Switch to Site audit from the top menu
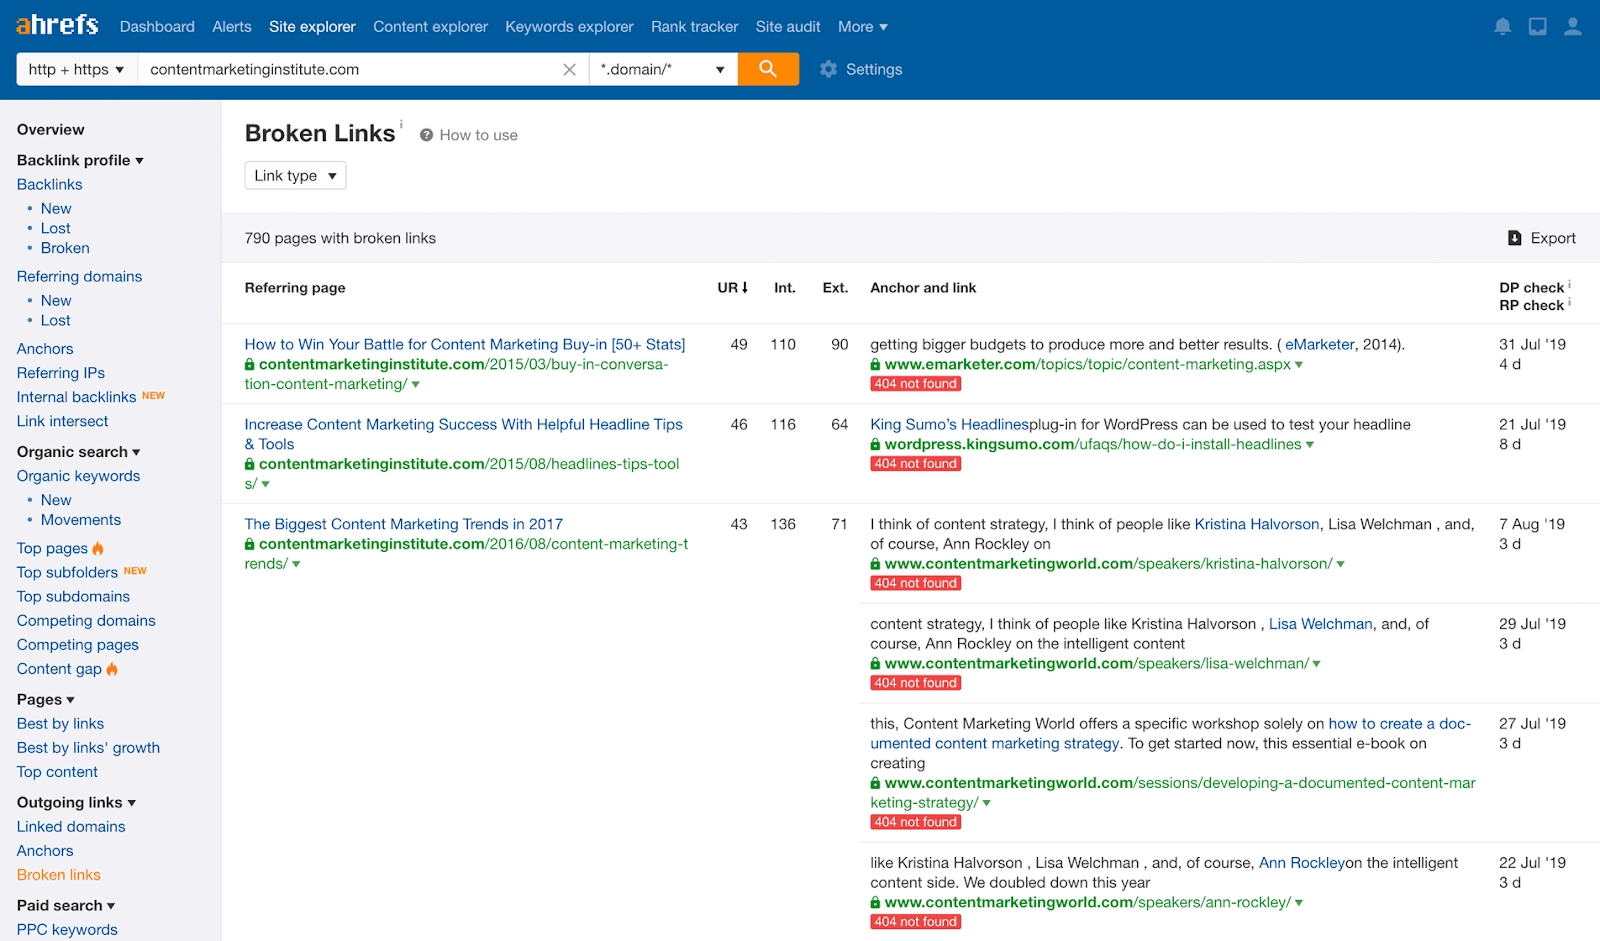Screen dimensions: 1600x941 [787, 27]
